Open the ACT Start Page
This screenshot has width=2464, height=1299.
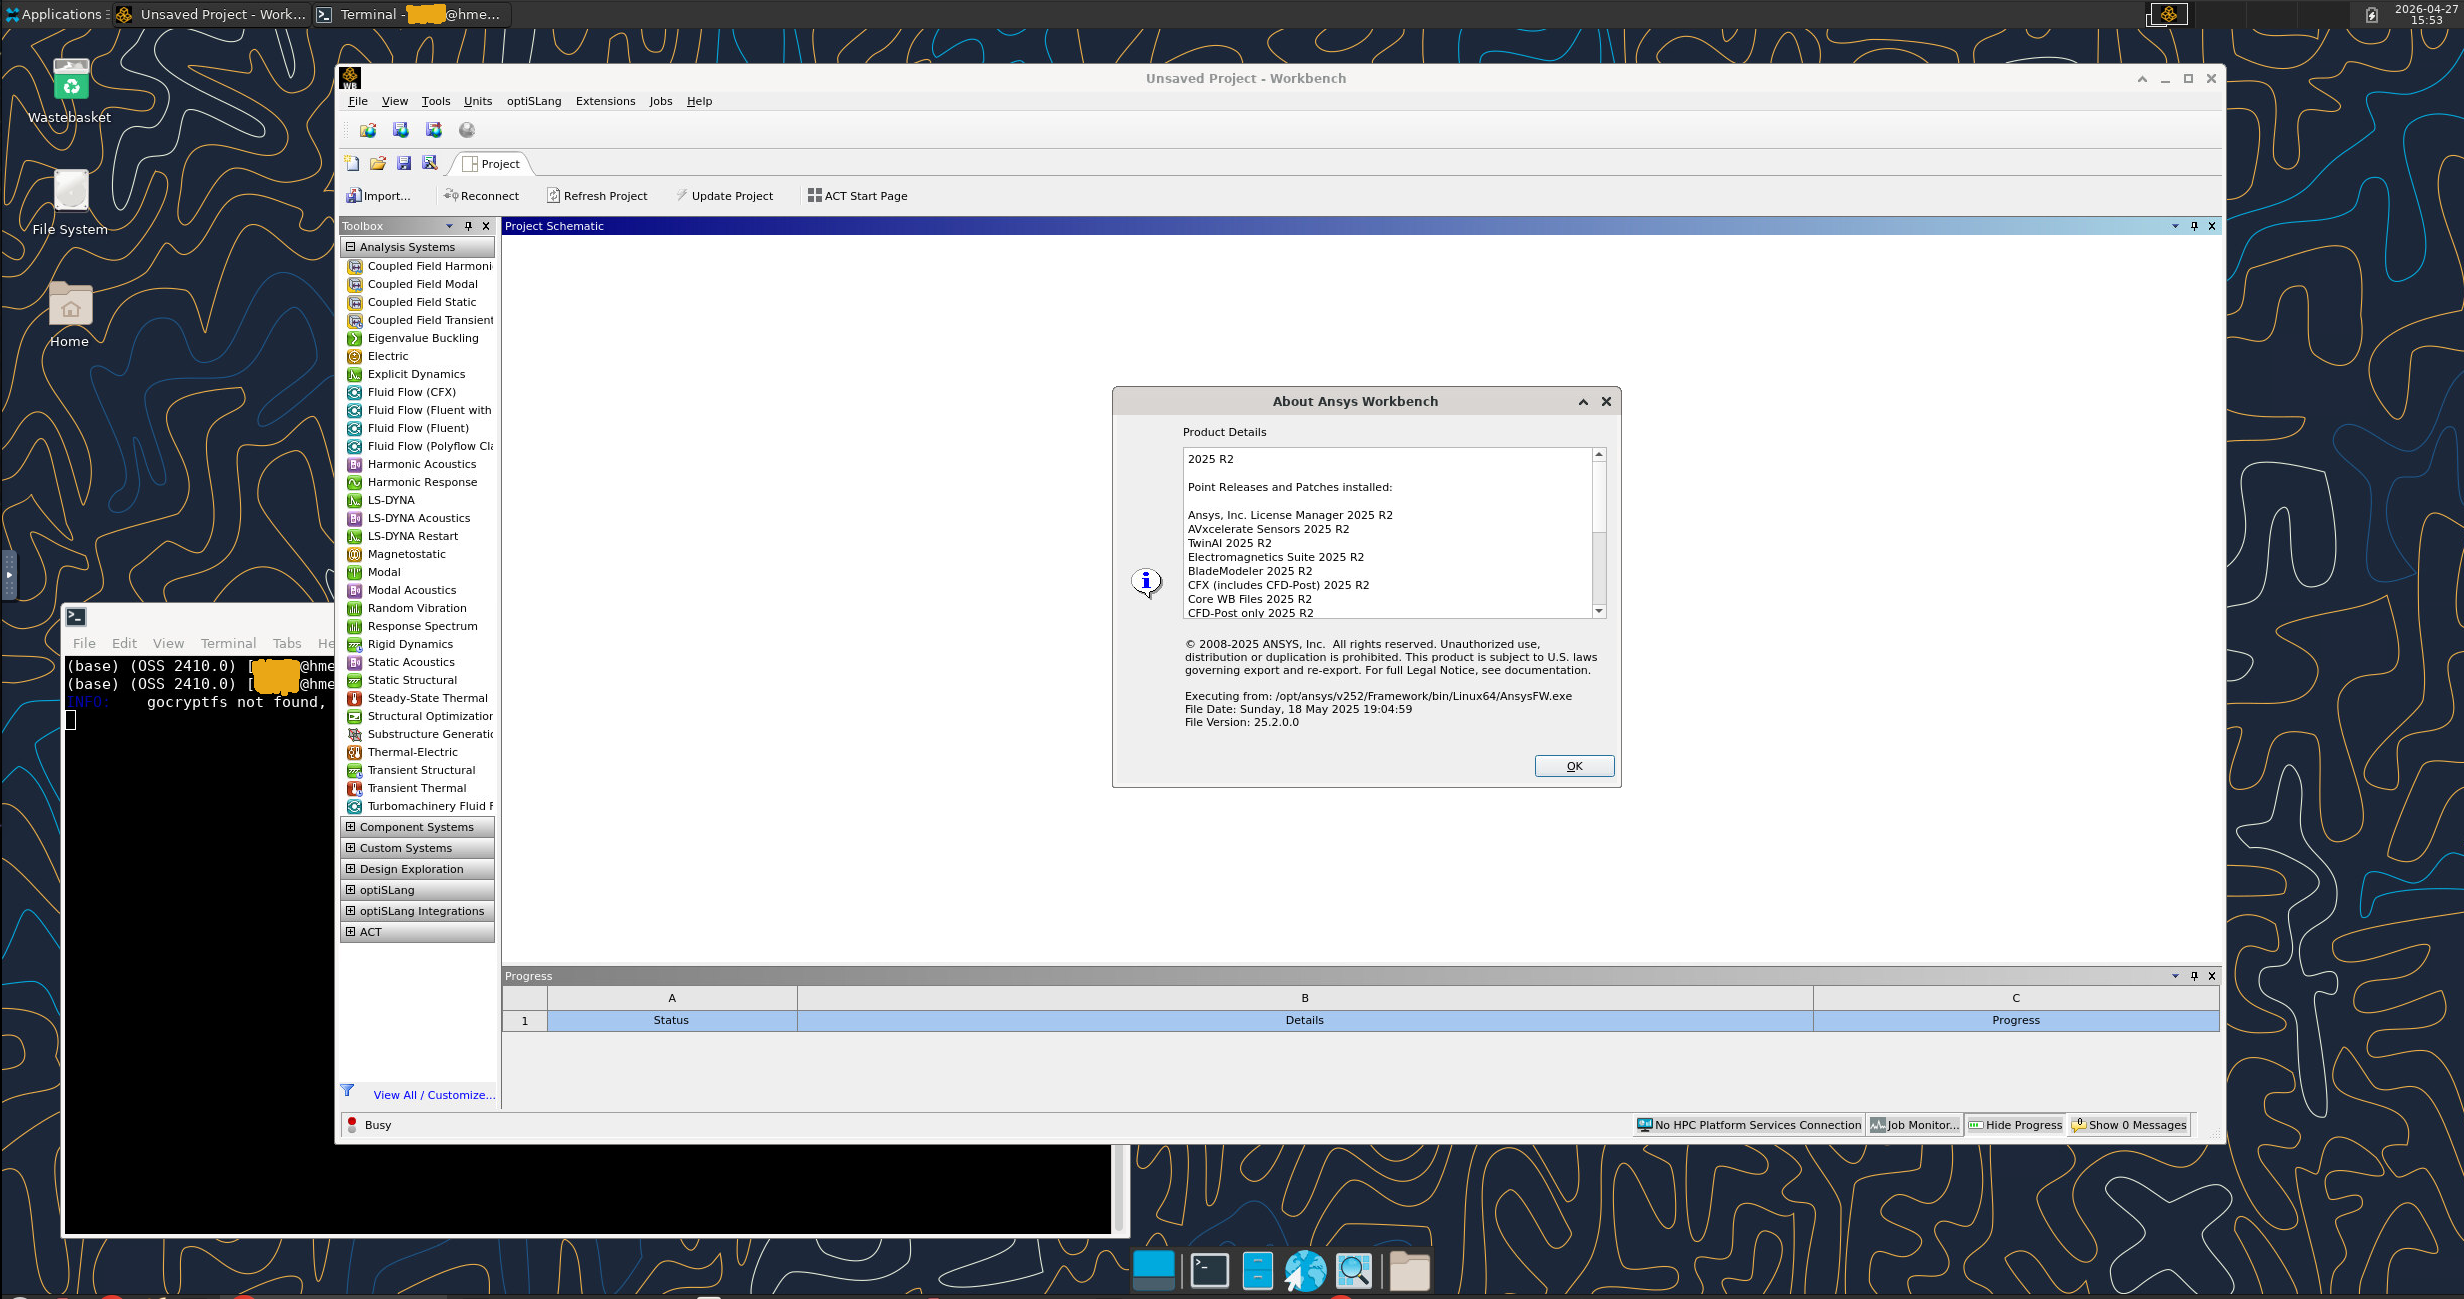pyautogui.click(x=858, y=196)
